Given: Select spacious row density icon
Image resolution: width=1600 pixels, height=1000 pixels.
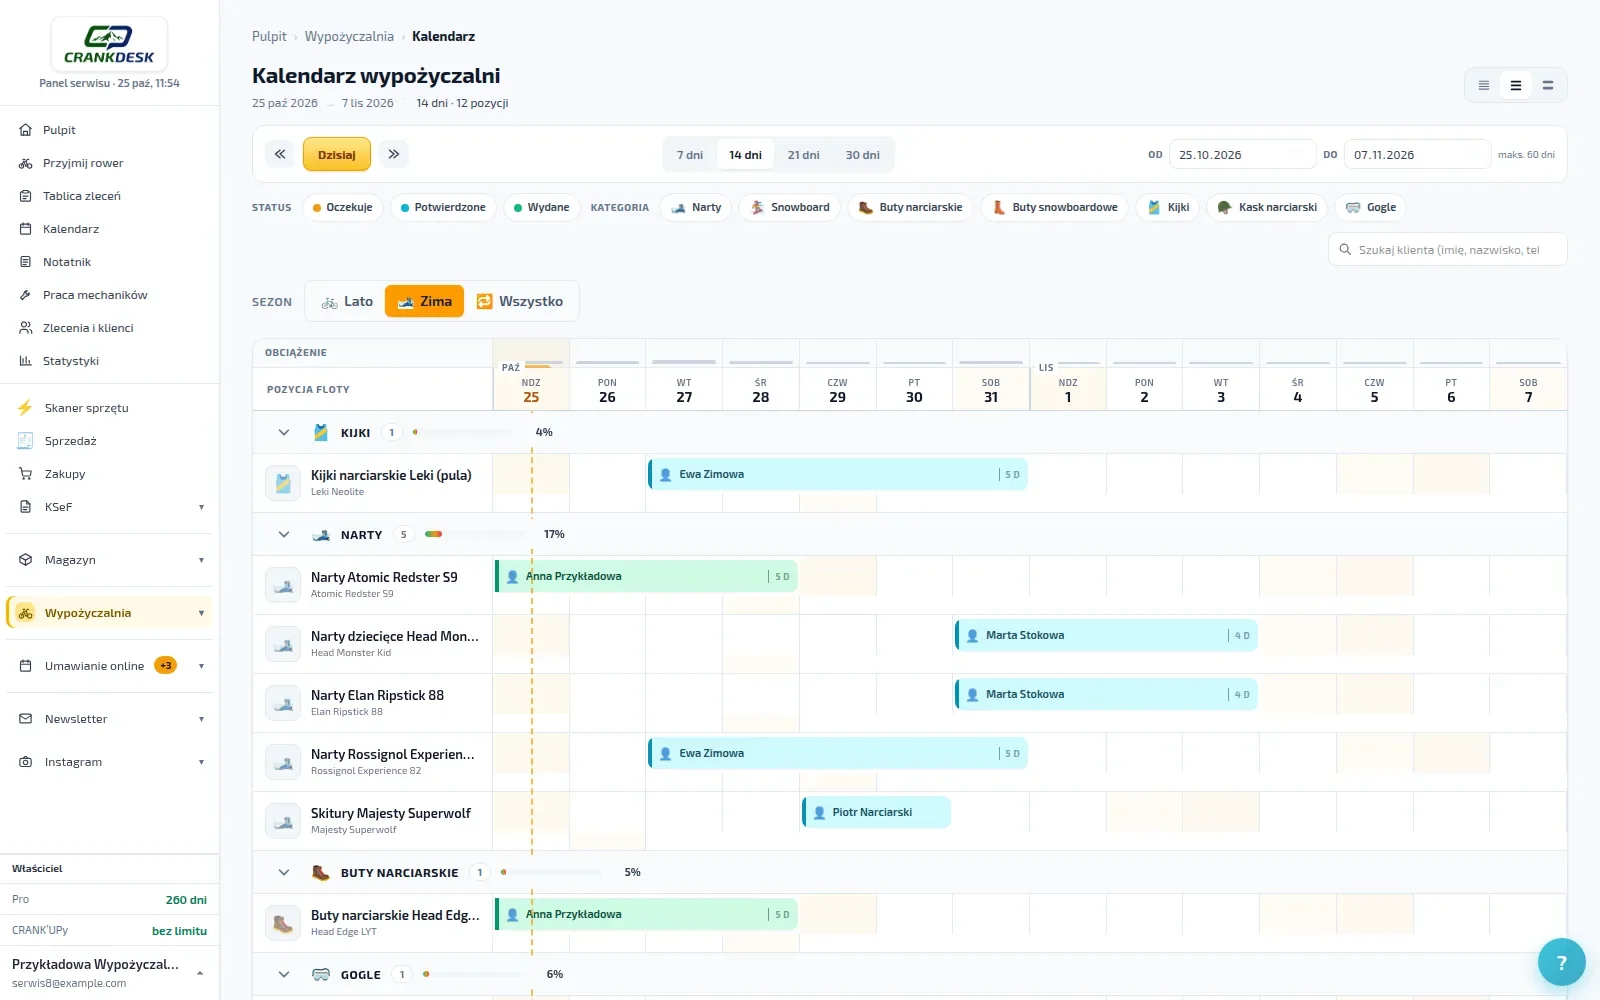Looking at the screenshot, I should click(1548, 86).
